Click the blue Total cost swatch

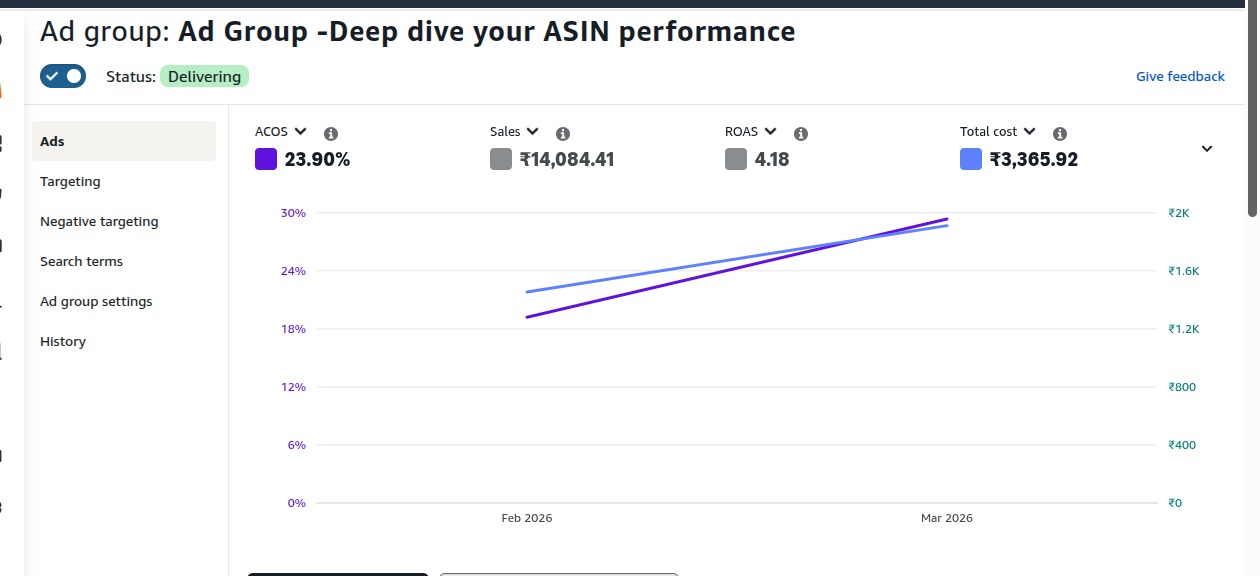click(x=971, y=159)
